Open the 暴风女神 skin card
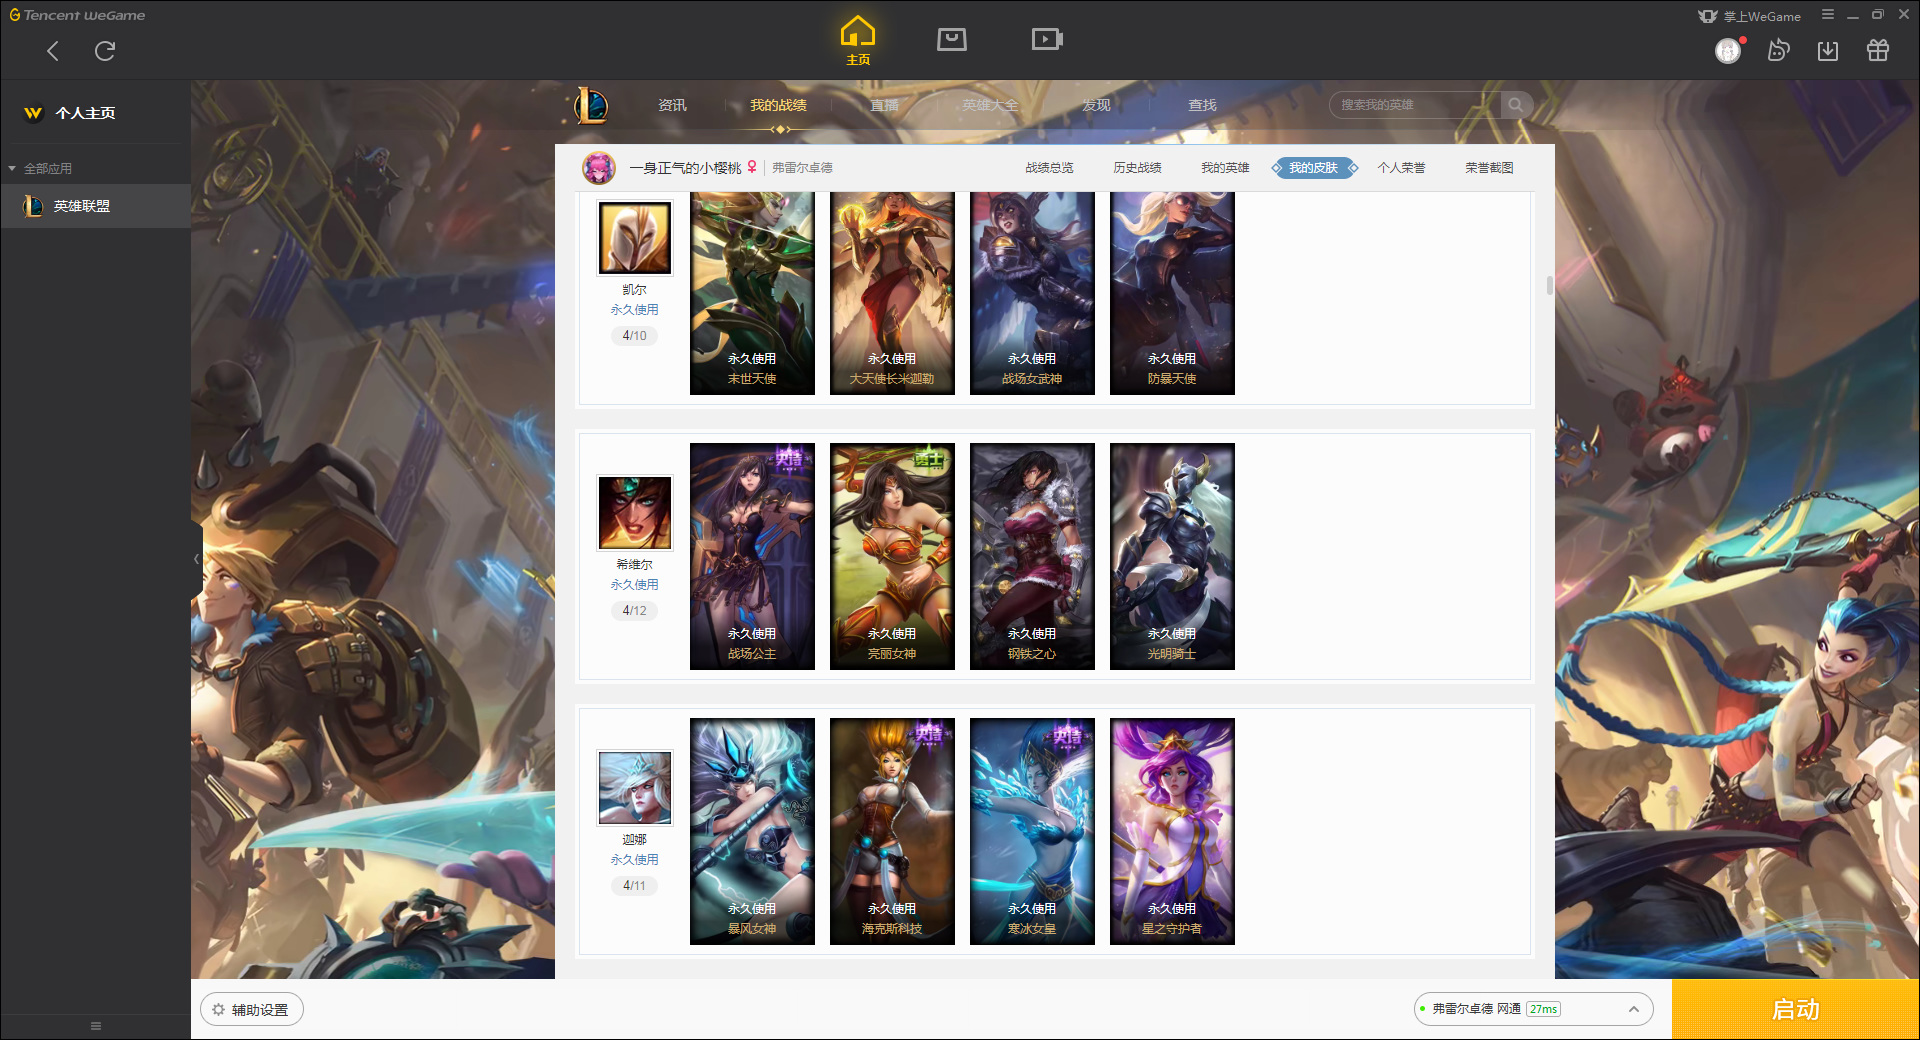Viewport: 1920px width, 1040px height. point(752,831)
